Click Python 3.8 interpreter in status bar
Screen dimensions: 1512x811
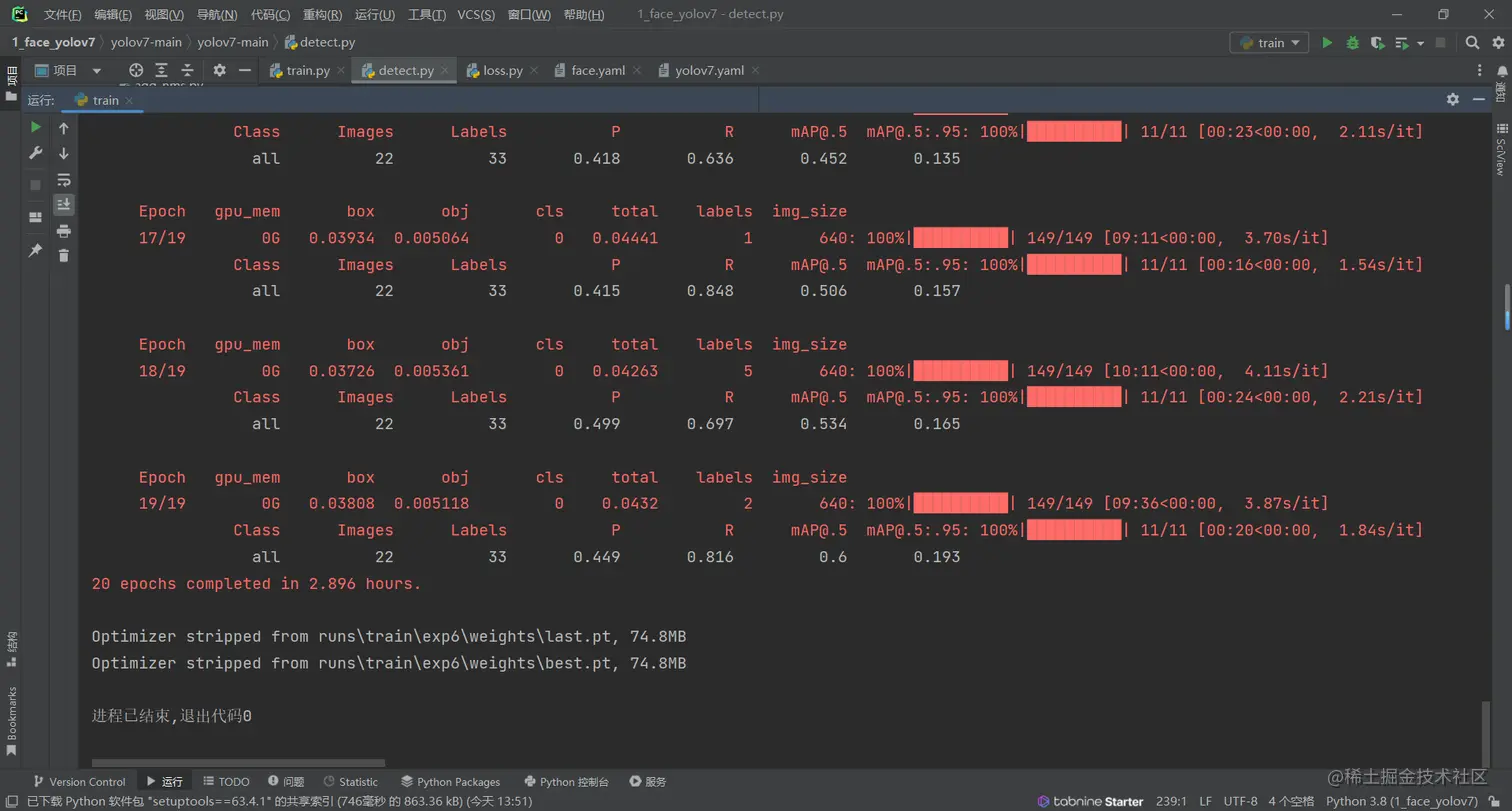coord(1402,801)
